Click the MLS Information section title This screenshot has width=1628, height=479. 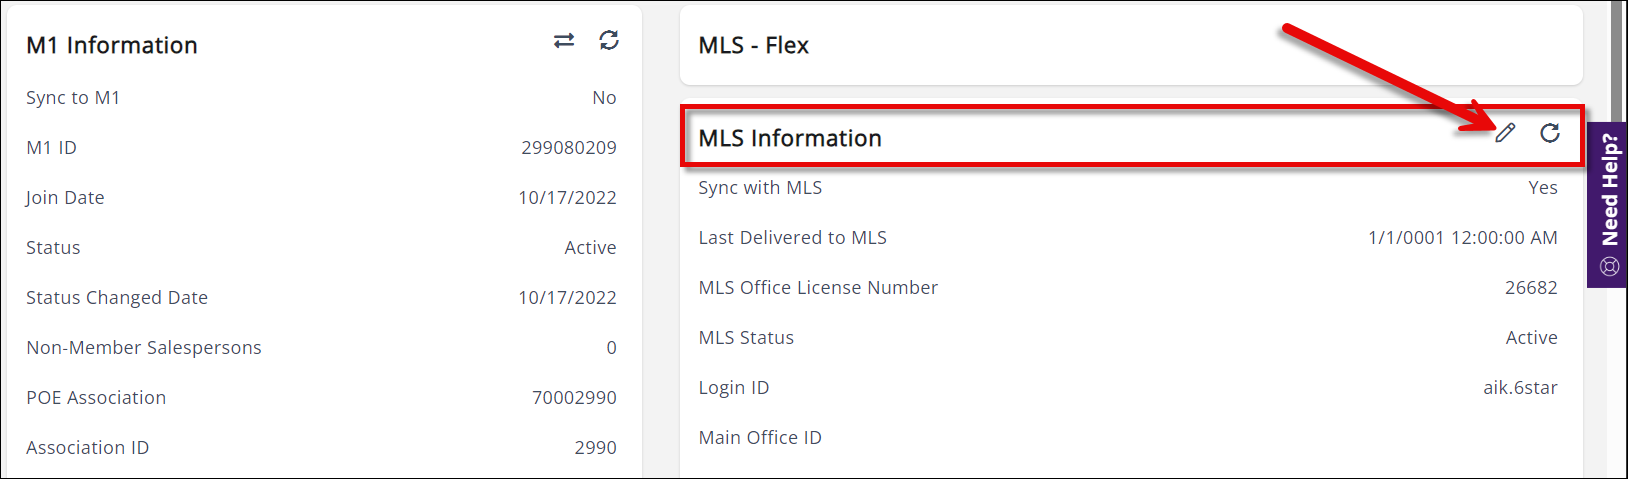790,138
